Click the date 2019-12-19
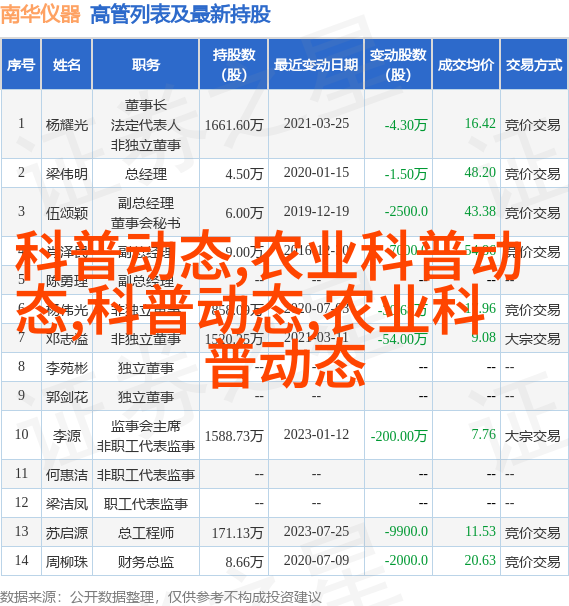Image resolution: width=569 pixels, height=606 pixels. click(316, 211)
